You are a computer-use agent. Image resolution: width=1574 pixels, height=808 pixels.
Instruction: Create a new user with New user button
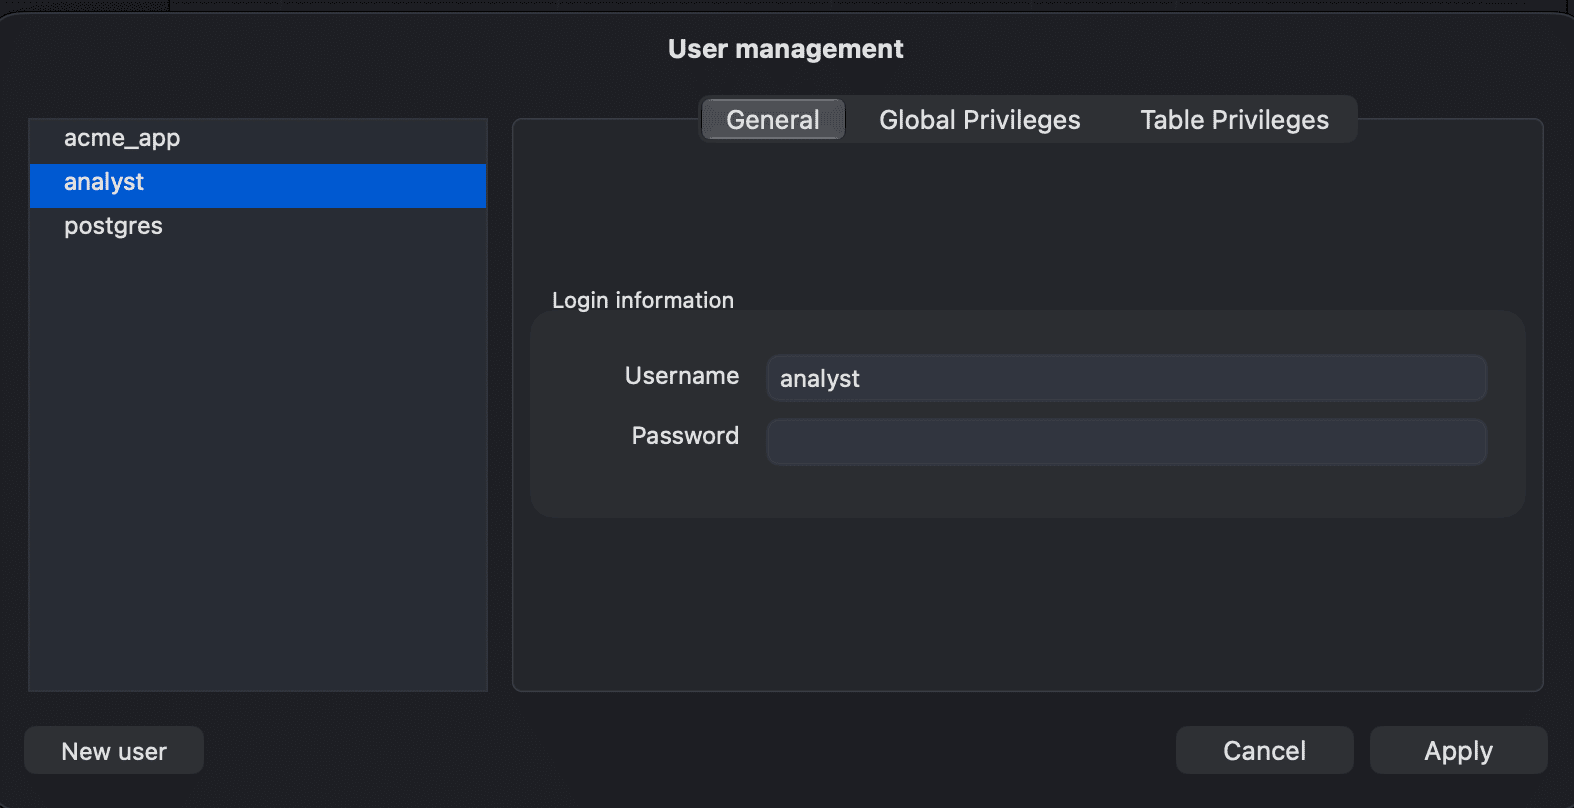(114, 751)
